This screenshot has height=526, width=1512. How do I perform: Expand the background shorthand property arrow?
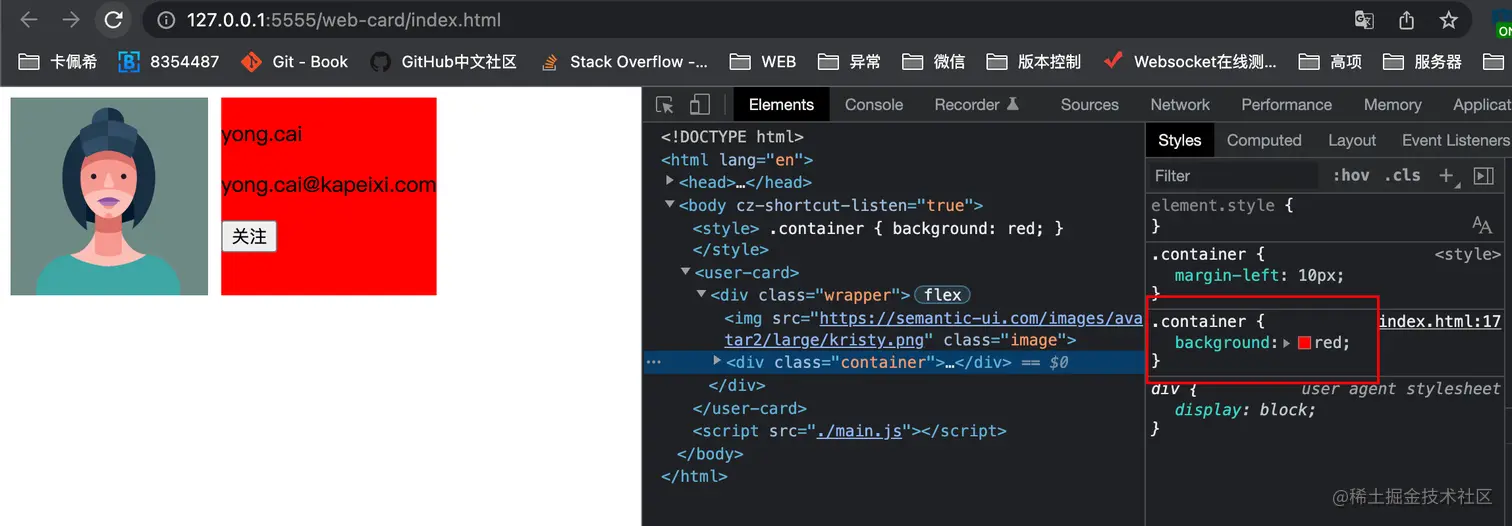[x=1287, y=343]
